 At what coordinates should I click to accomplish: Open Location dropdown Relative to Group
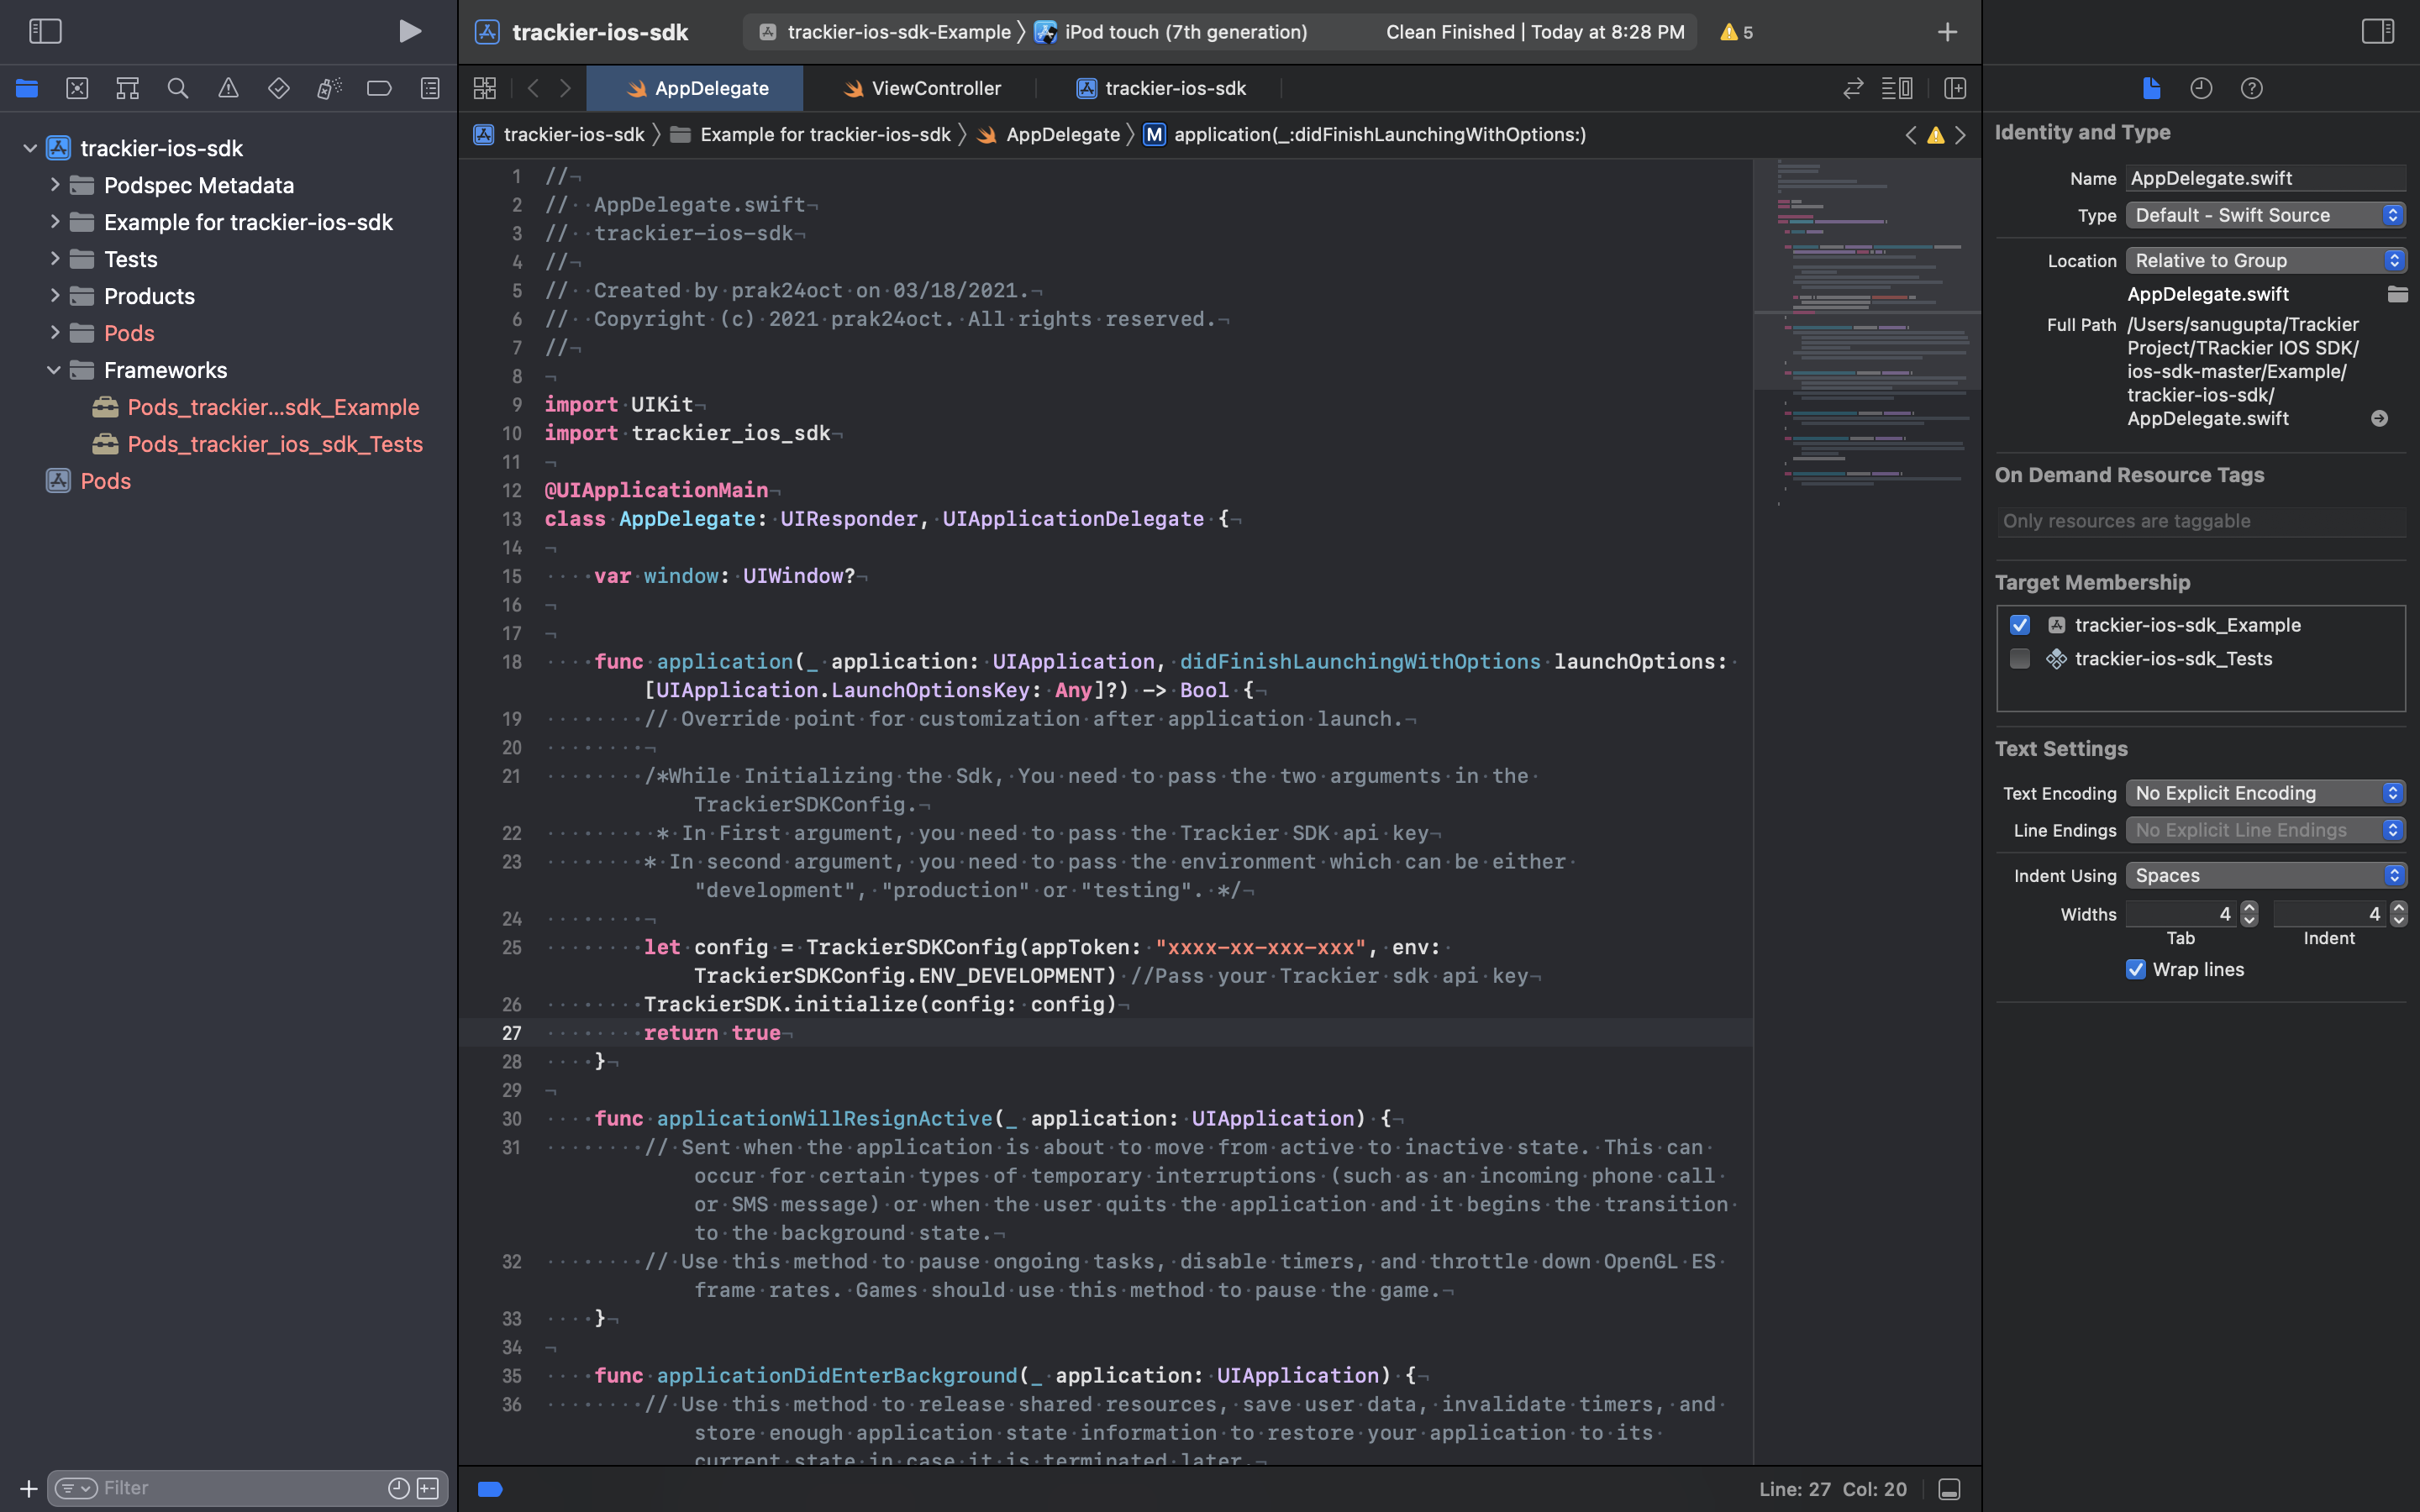click(2265, 260)
